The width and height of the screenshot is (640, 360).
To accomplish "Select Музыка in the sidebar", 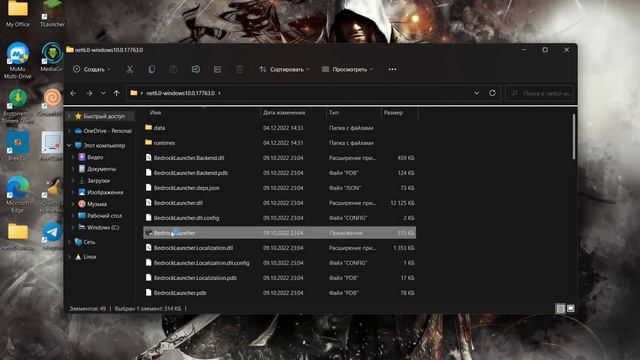I will click(x=97, y=204).
